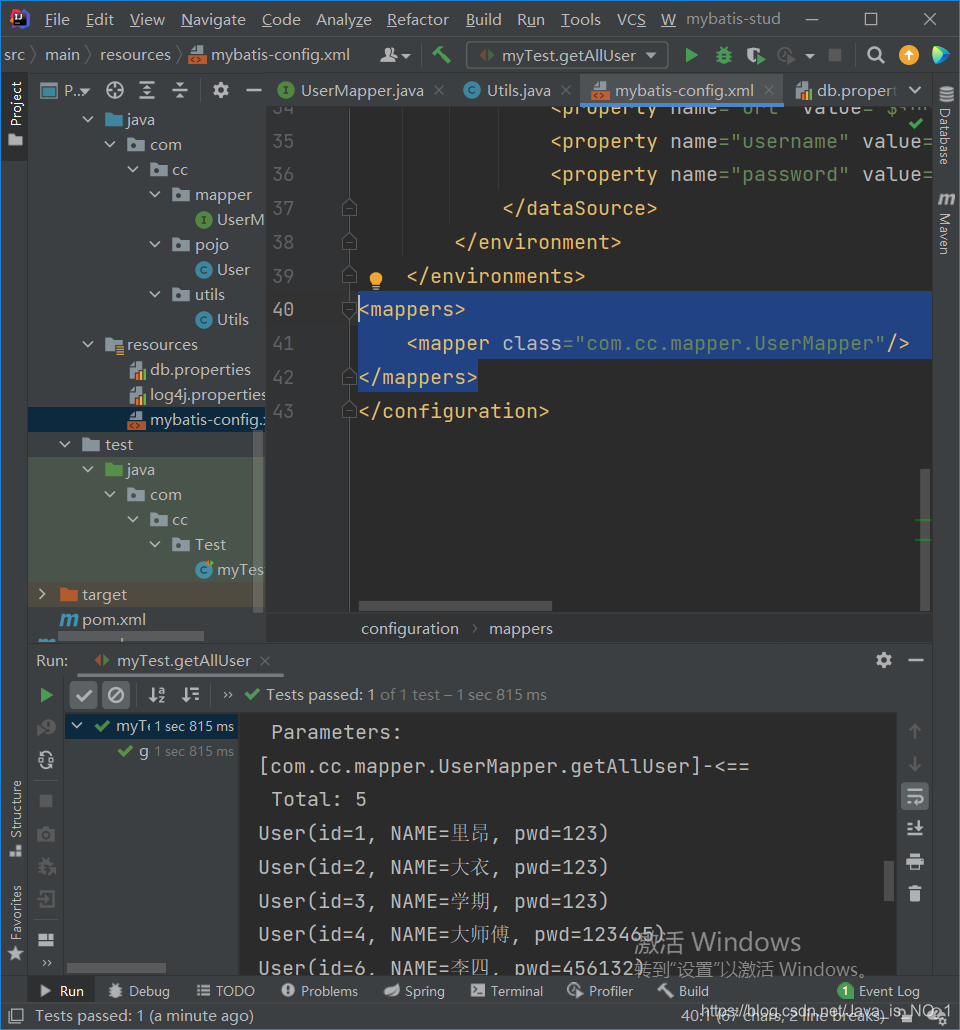Screen dimensions: 960x1030
Task: Toggle the Project tool window tab
Action: 16,114
